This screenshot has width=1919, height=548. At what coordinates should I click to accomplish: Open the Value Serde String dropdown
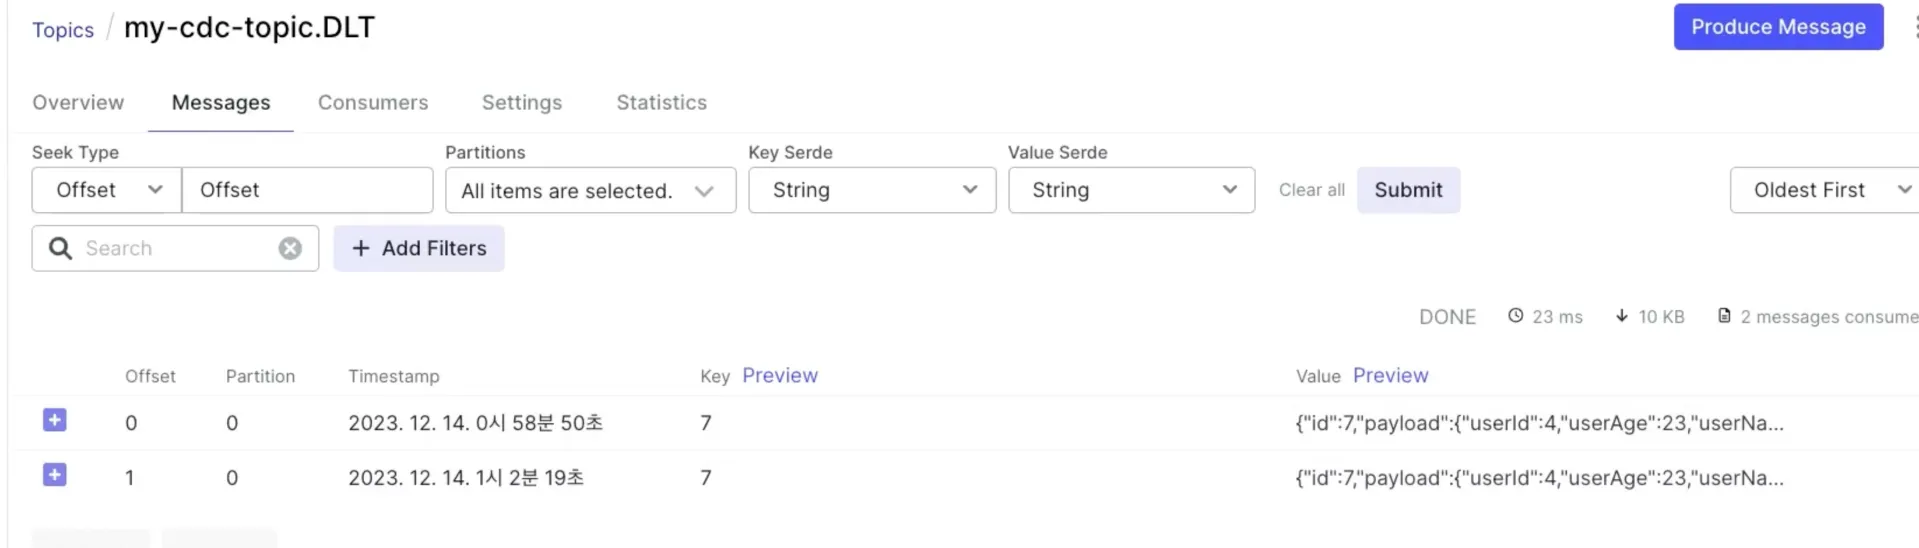1131,190
